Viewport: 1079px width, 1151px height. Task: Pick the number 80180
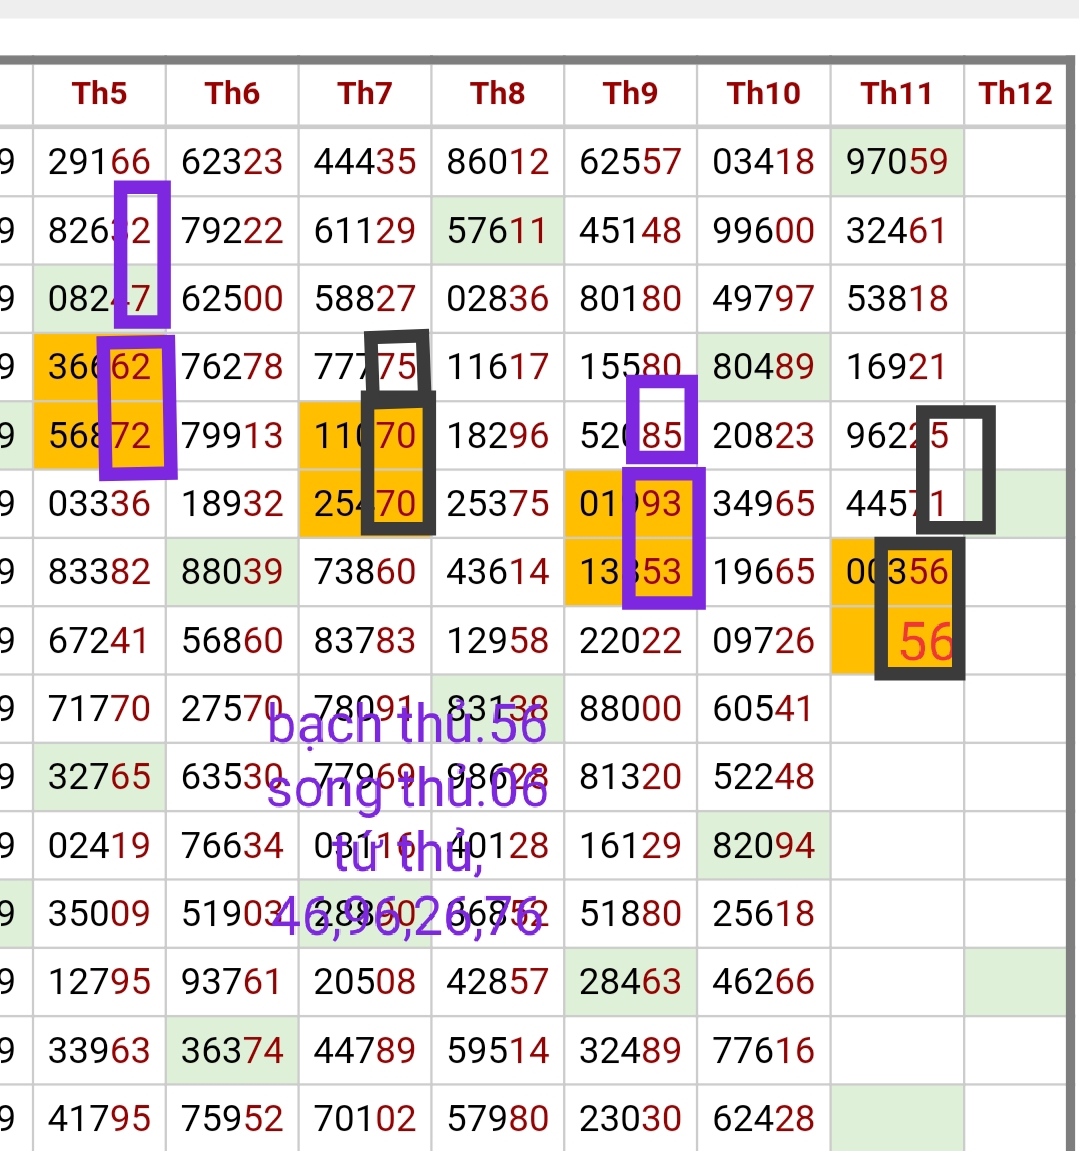(631, 299)
